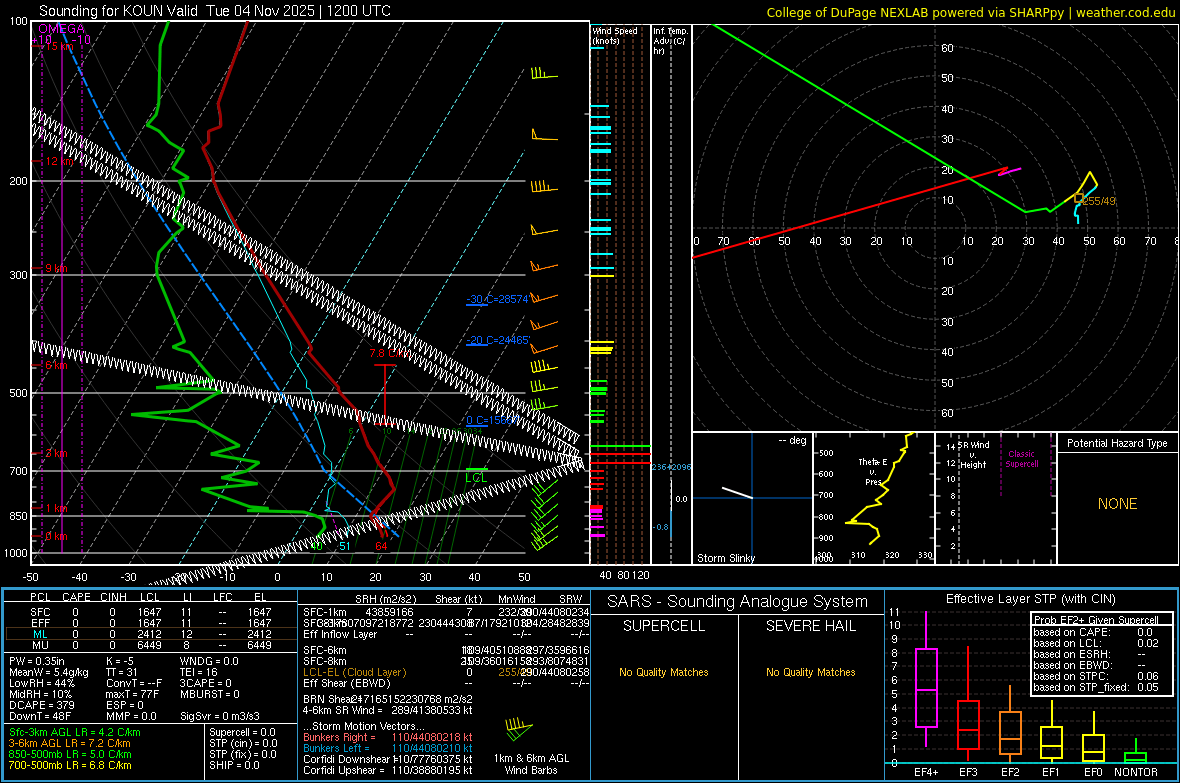Viewport: 1180px width, 783px height.
Task: Click the Sfc-3km AGL LR = 4.2 C/km line
Action: point(75,732)
